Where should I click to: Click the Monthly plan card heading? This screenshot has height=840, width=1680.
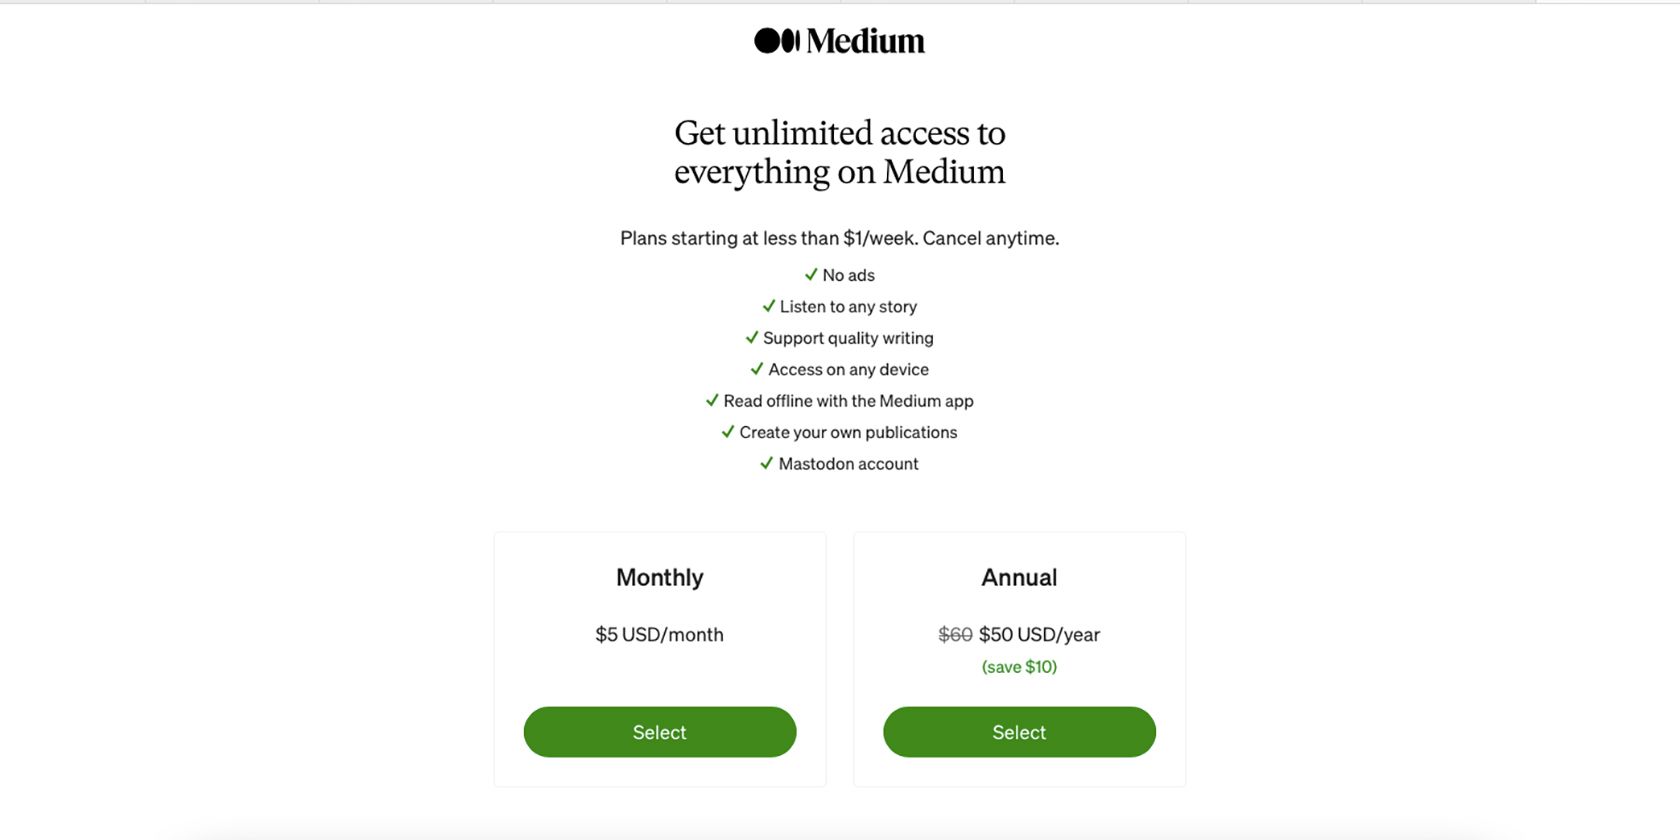point(659,577)
